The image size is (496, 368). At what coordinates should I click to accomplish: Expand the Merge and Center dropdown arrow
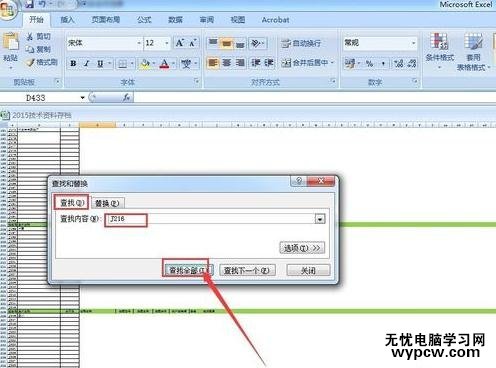pos(332,63)
